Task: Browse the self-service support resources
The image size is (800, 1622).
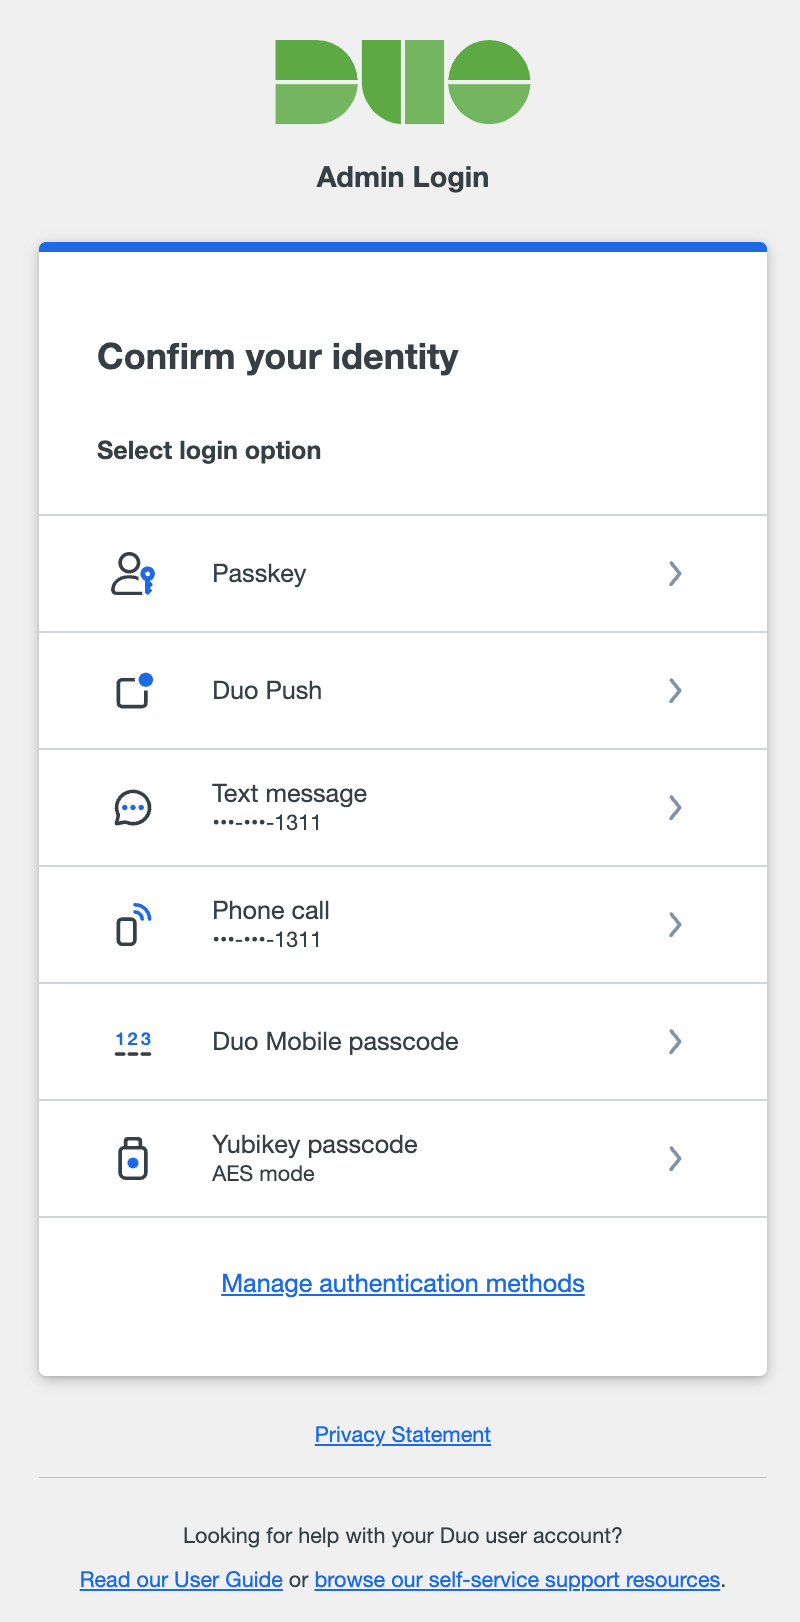Action: coord(517,1579)
